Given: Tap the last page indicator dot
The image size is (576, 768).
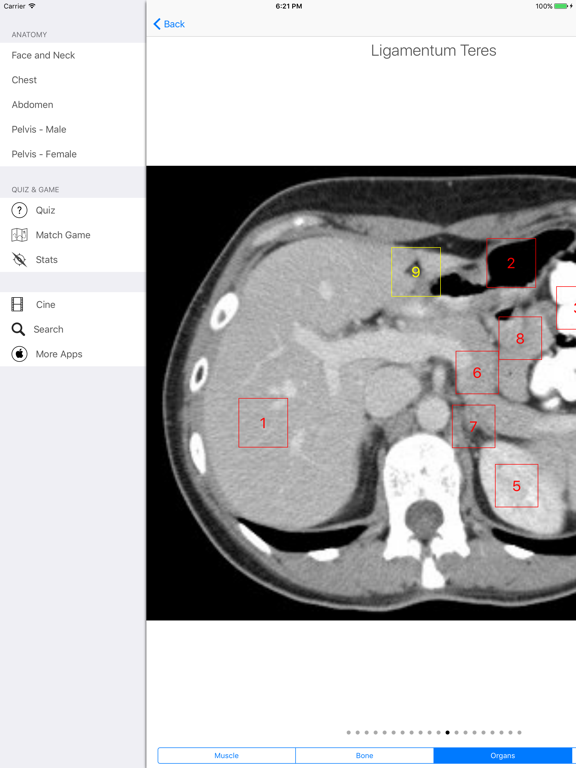Looking at the screenshot, I should (x=519, y=733).
